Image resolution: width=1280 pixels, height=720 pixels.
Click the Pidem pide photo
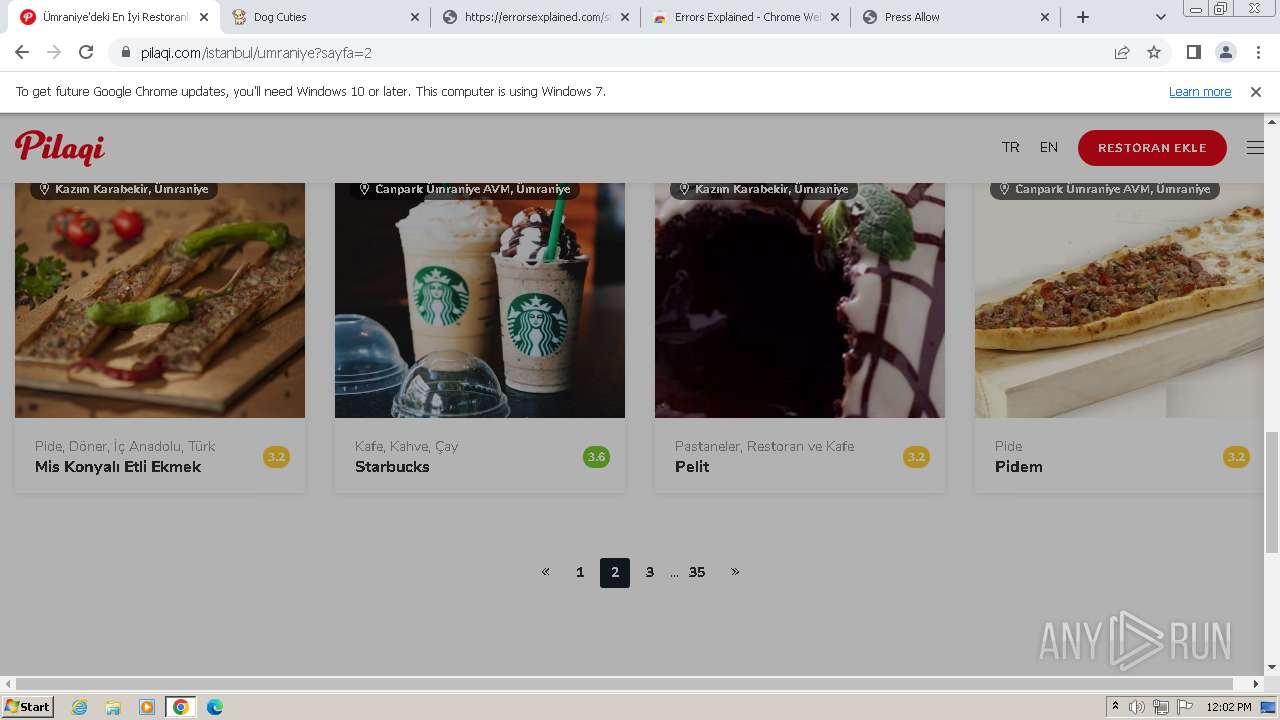pyautogui.click(x=1119, y=300)
